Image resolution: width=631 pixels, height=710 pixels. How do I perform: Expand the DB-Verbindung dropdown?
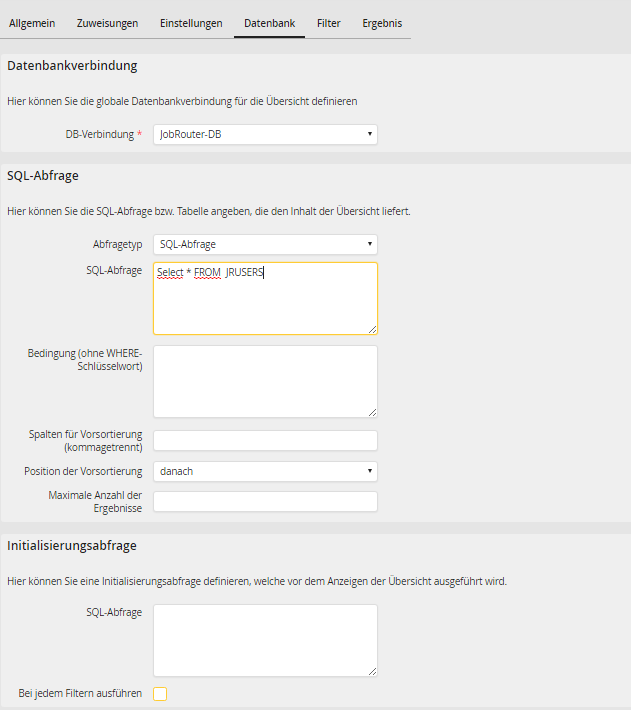(x=265, y=134)
